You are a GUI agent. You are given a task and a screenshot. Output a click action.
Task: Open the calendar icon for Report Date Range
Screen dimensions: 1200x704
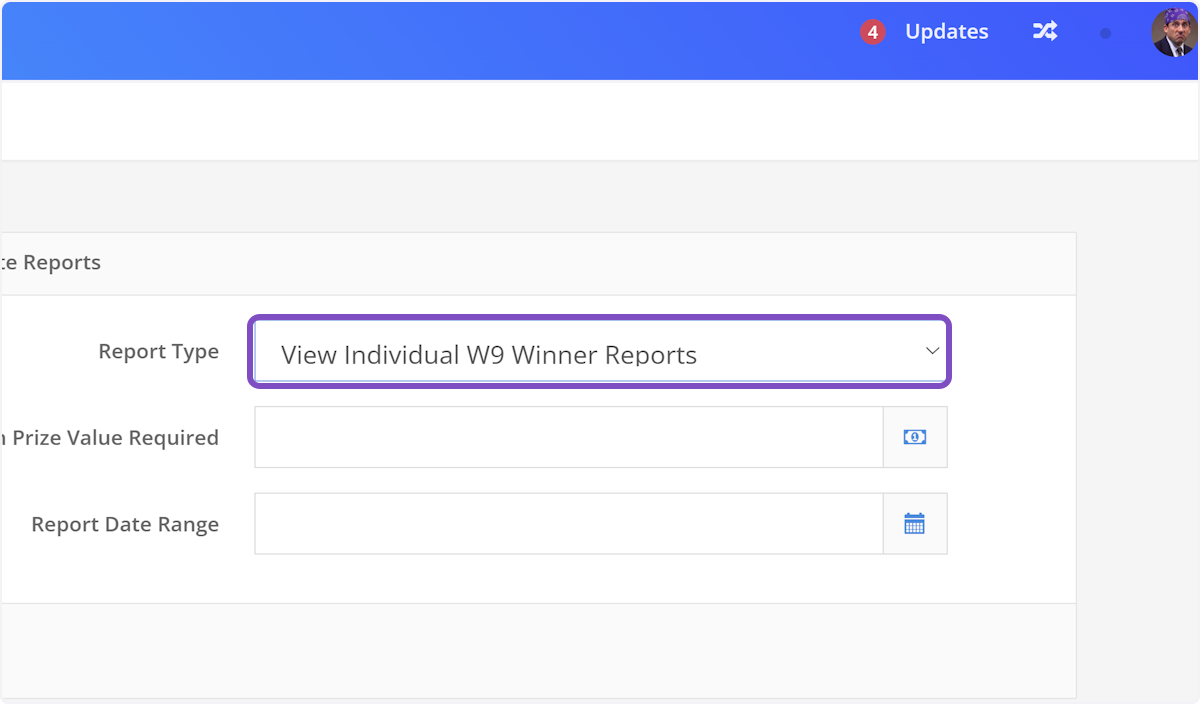[x=914, y=523]
